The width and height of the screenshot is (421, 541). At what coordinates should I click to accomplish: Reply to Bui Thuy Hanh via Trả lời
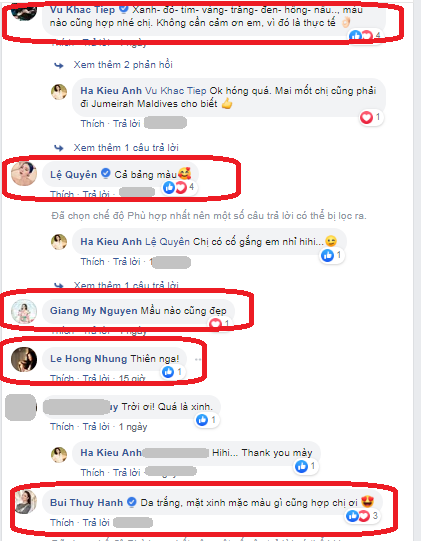96,523
